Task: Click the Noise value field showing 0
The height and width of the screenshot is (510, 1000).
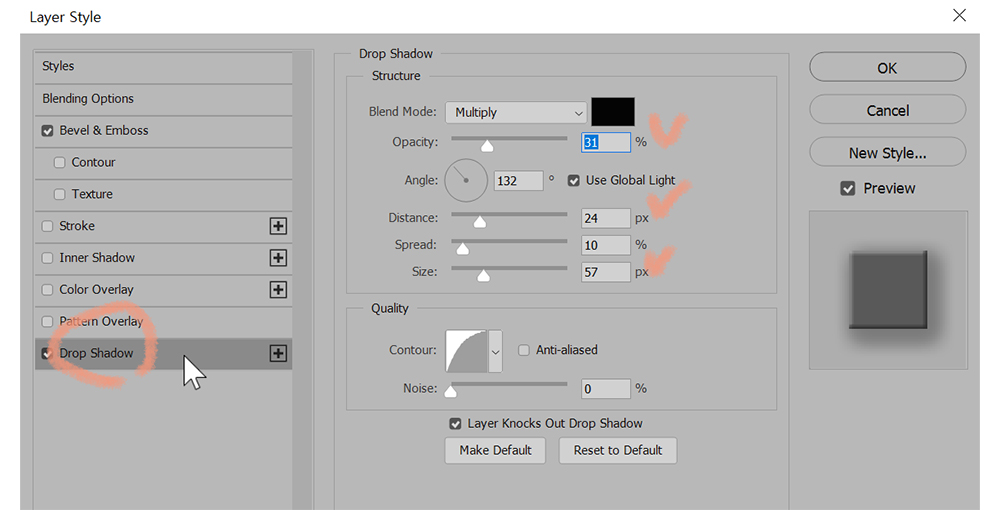Action: pos(606,389)
